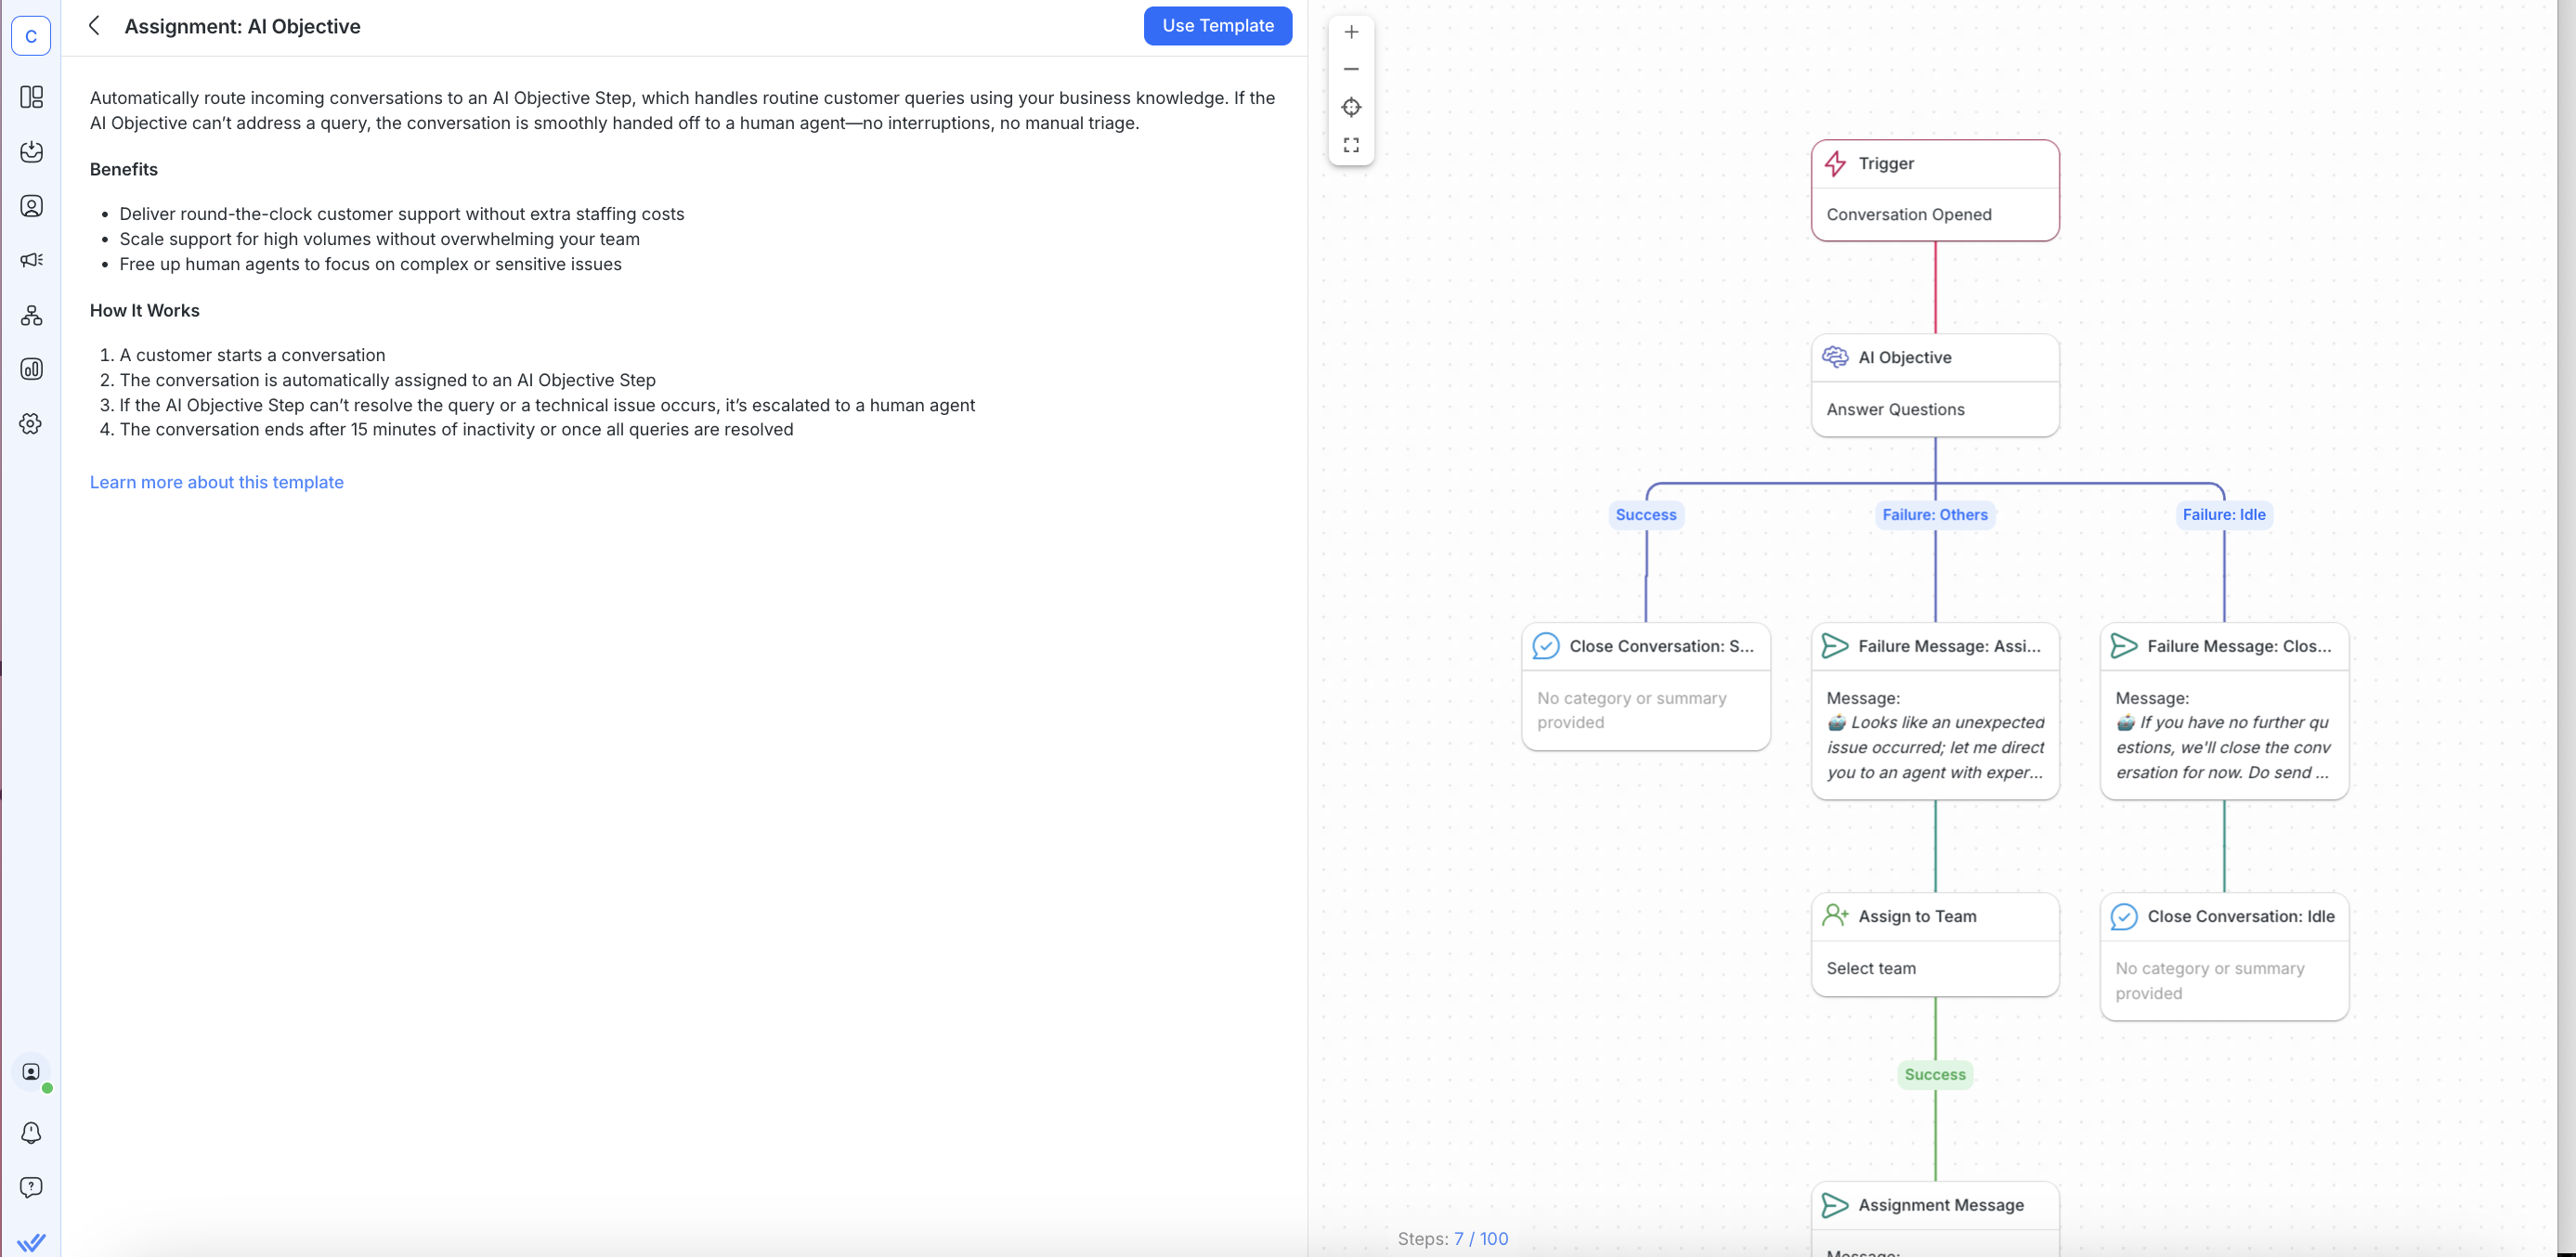Screen dimensions: 2576x1257
Task: Zoom out on the workflow canvas
Action: [1351, 69]
